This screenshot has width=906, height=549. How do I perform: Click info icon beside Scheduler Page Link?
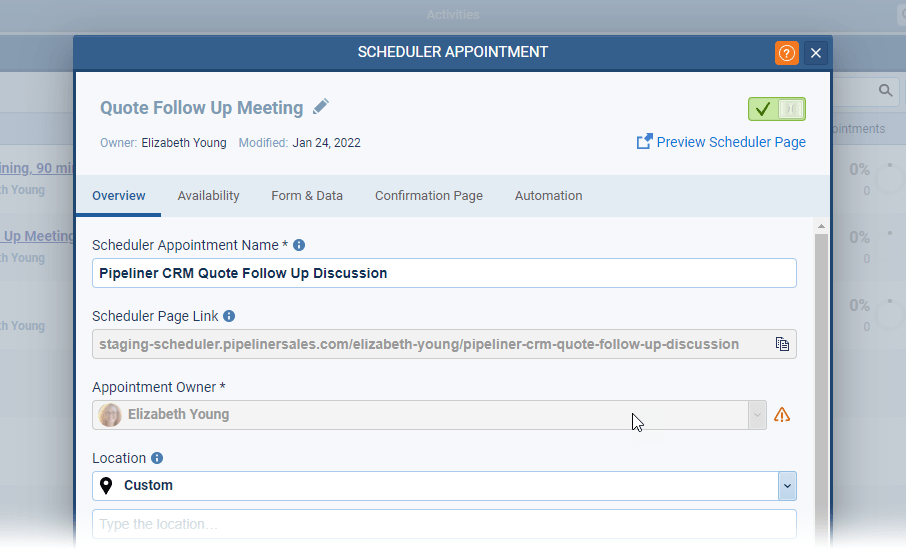pyautogui.click(x=229, y=316)
